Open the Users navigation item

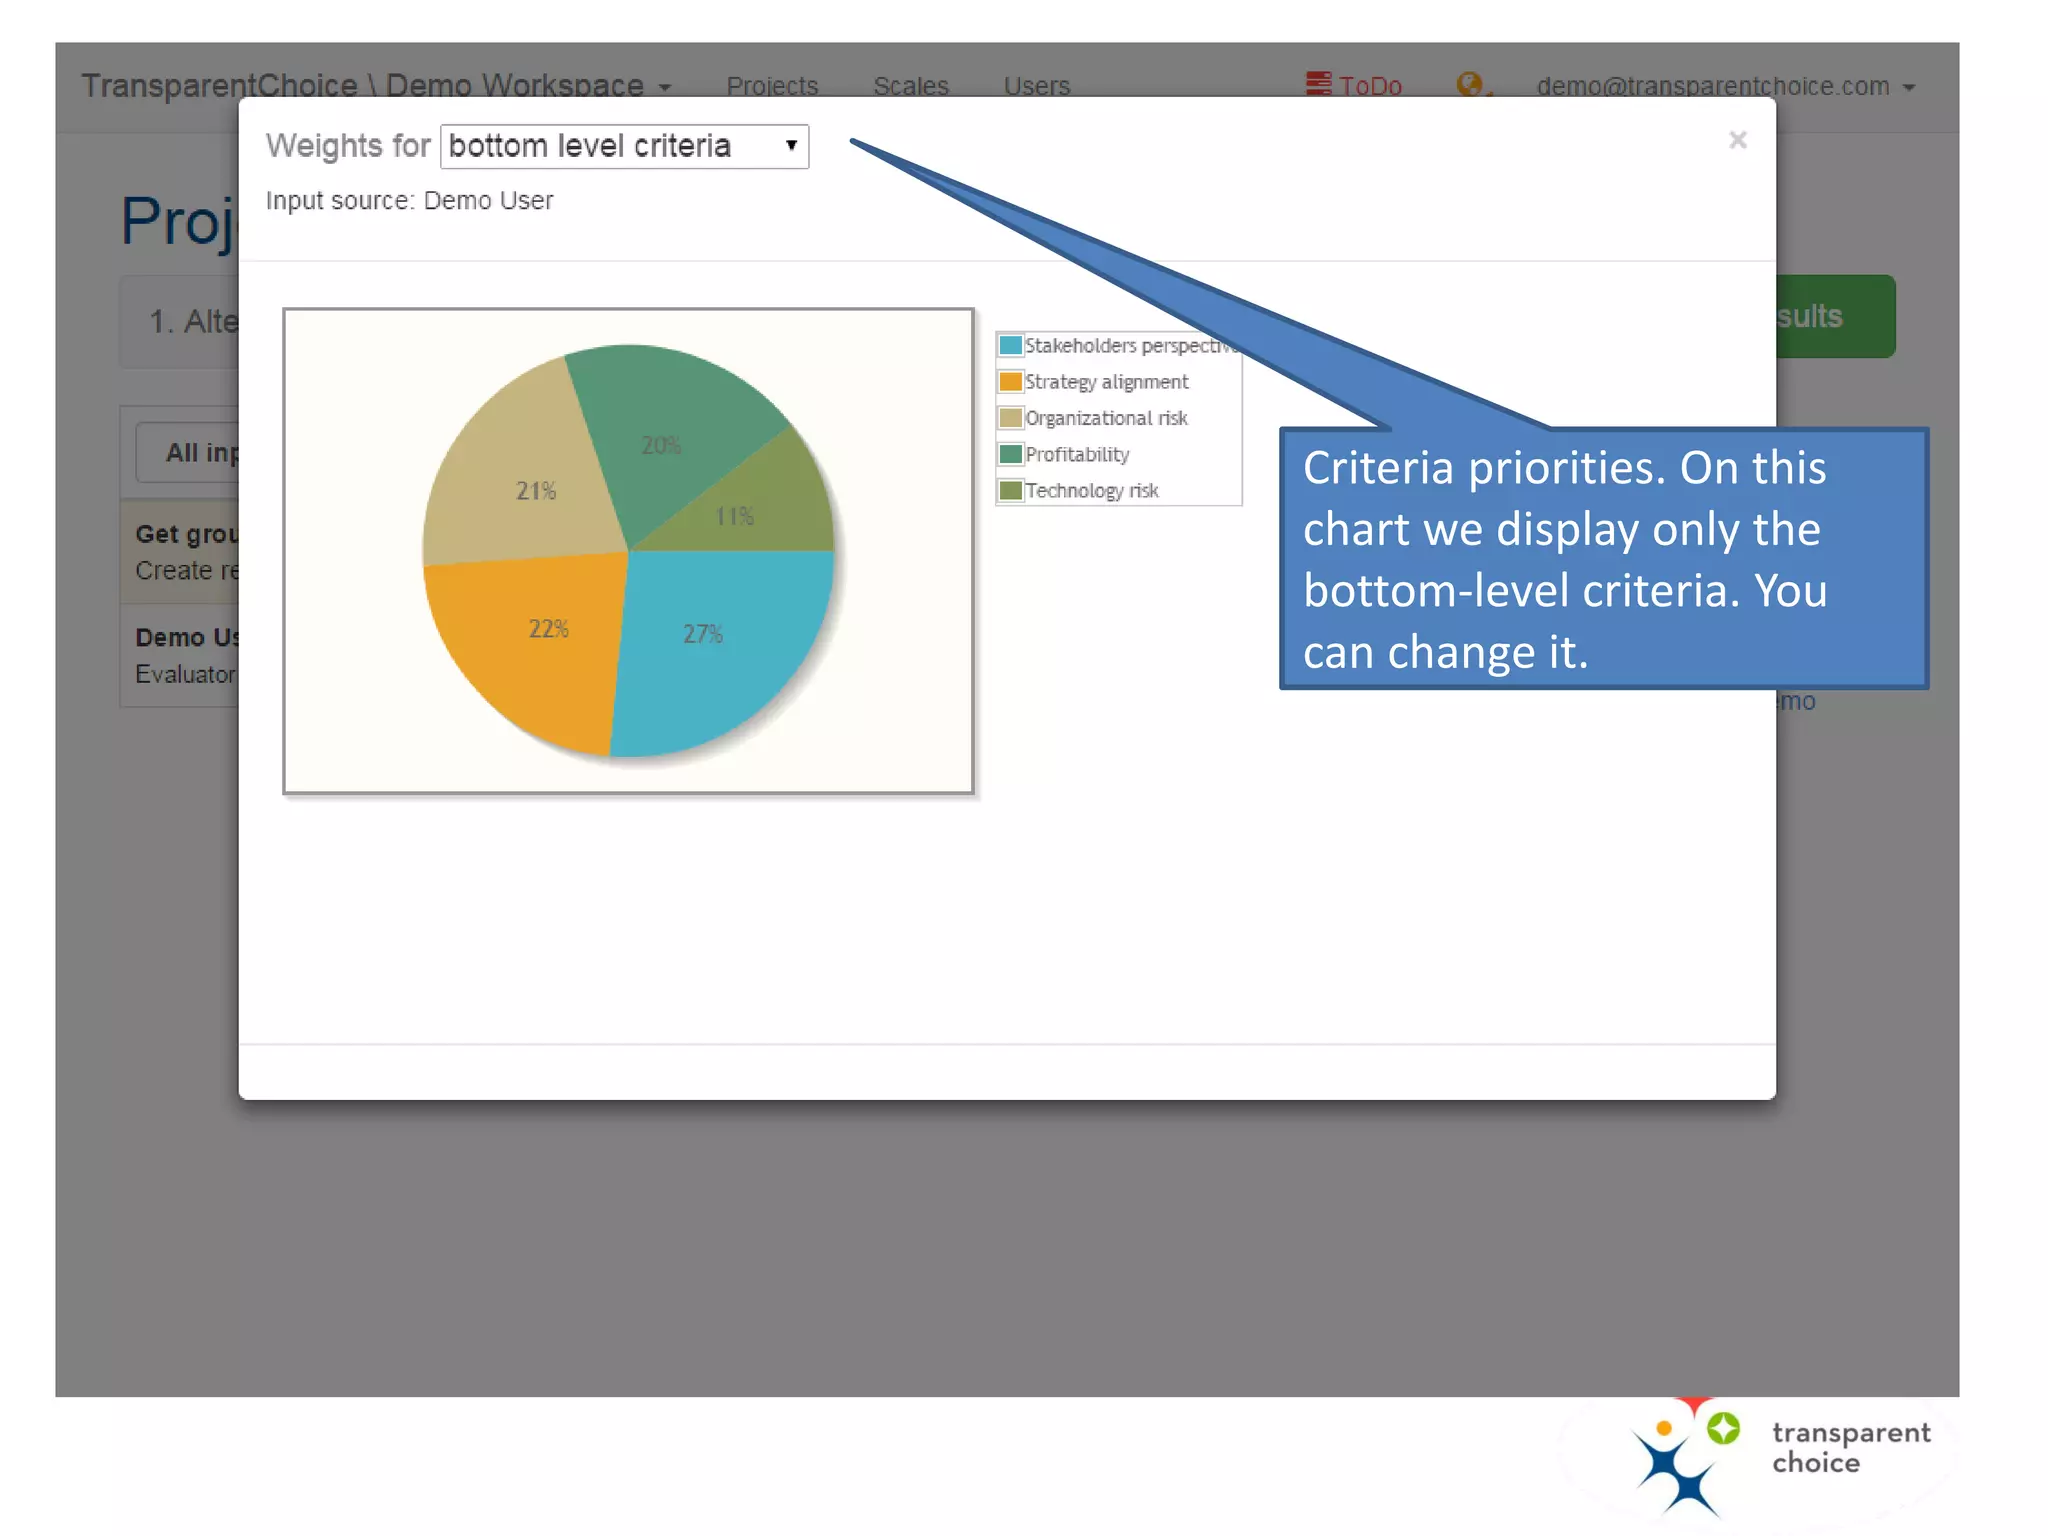pyautogui.click(x=1036, y=87)
